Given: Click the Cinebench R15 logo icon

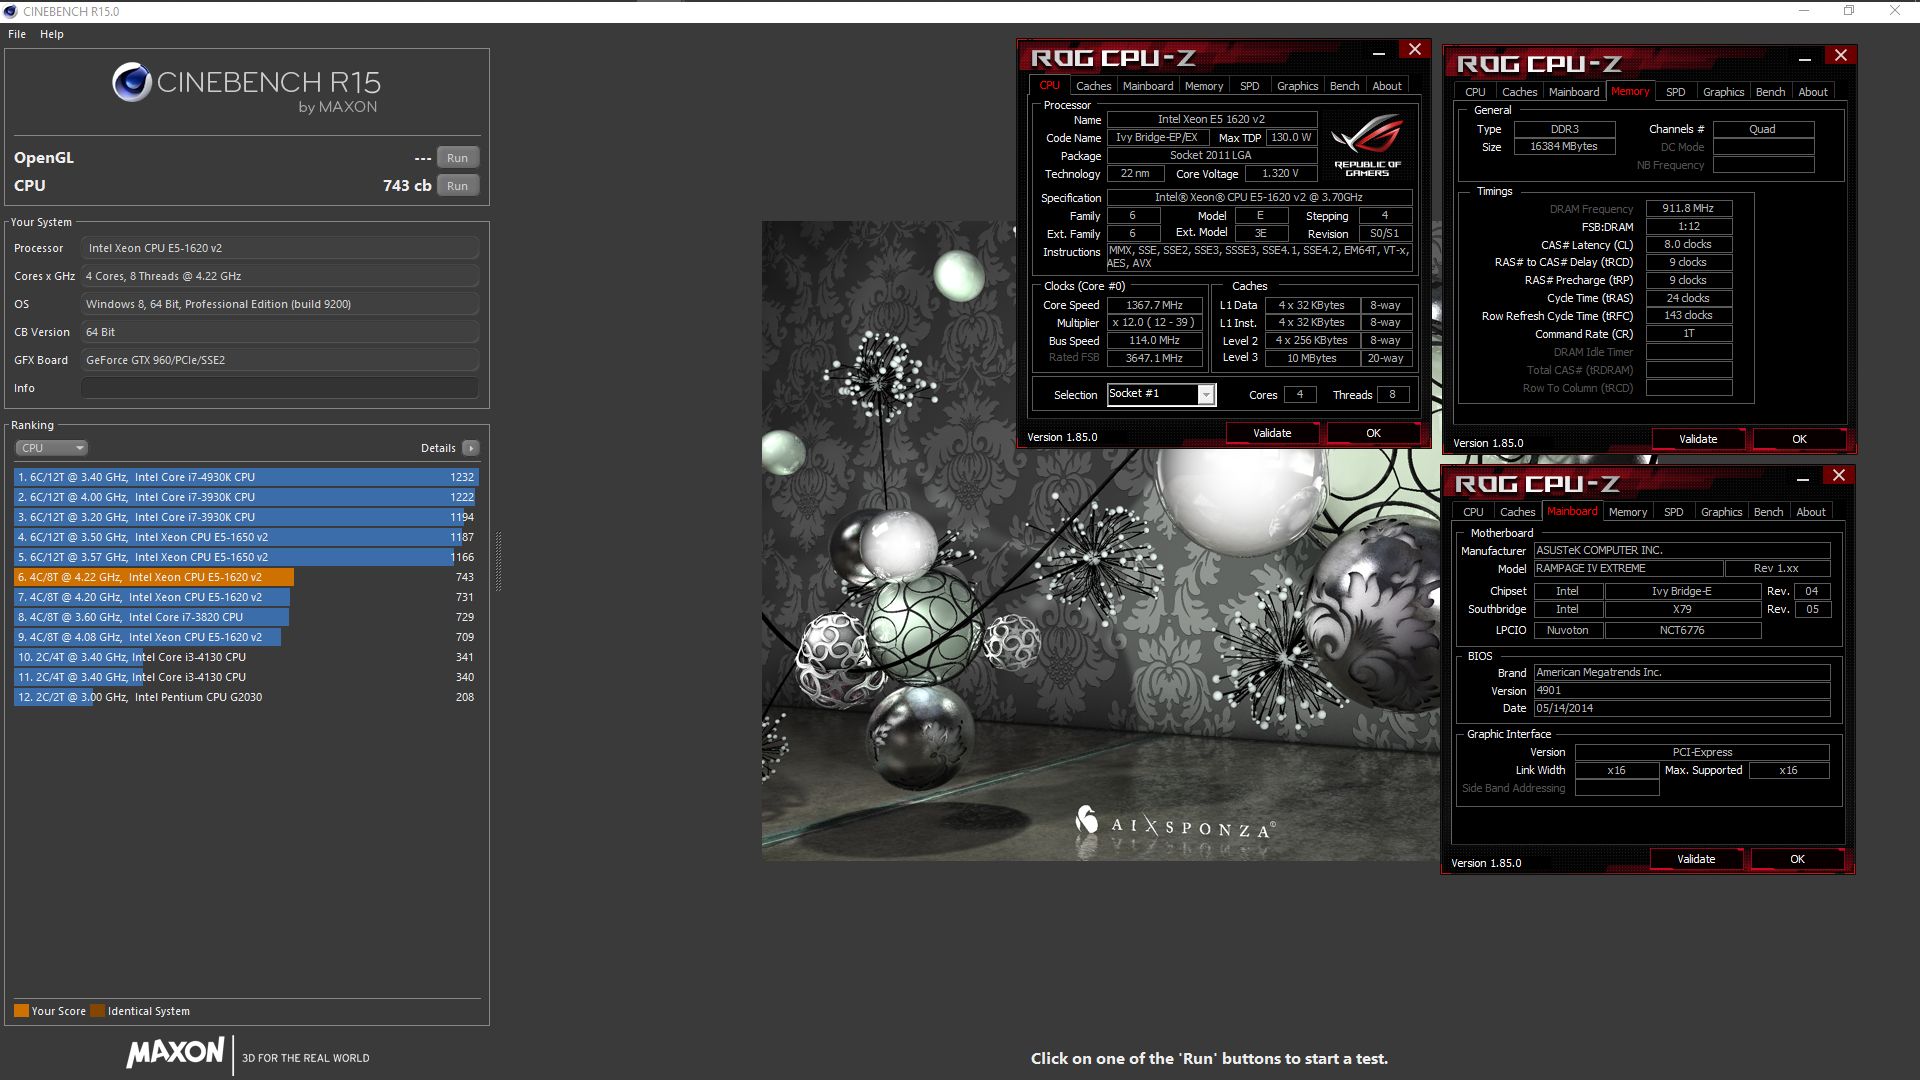Looking at the screenshot, I should click(132, 82).
